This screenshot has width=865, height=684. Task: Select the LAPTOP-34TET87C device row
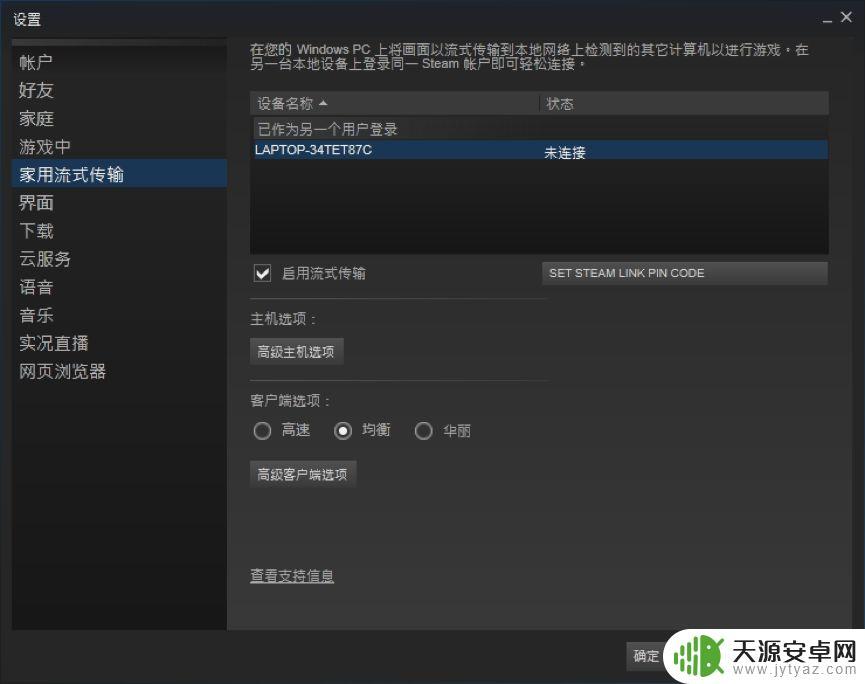click(x=539, y=150)
